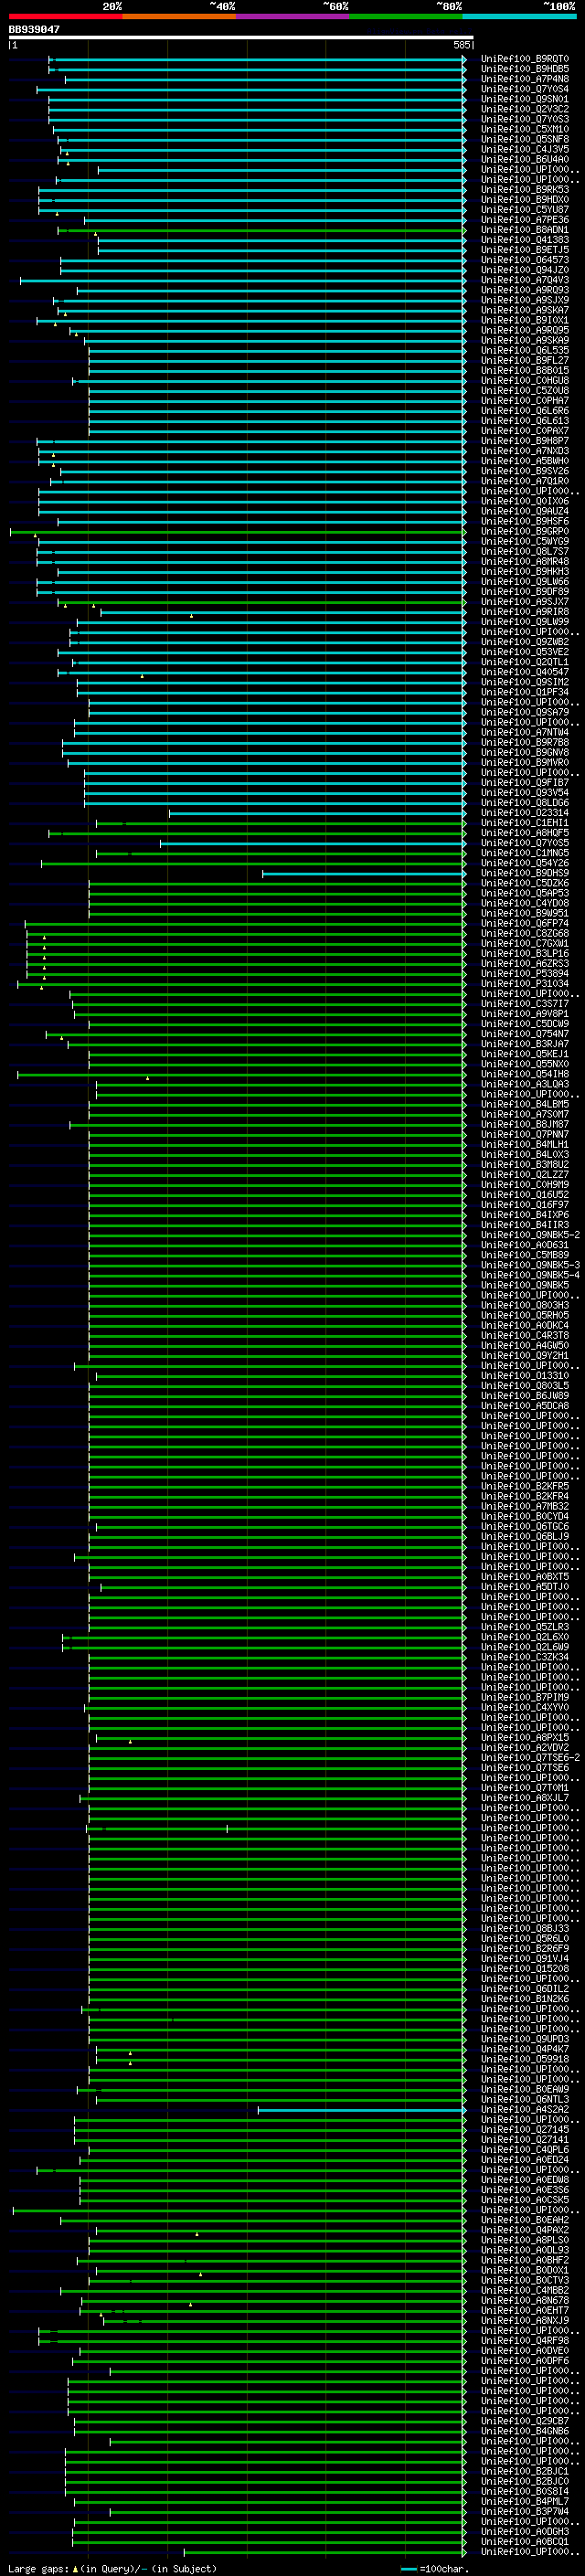Click hit label UniRef100_Q5SNF8

(x=524, y=139)
